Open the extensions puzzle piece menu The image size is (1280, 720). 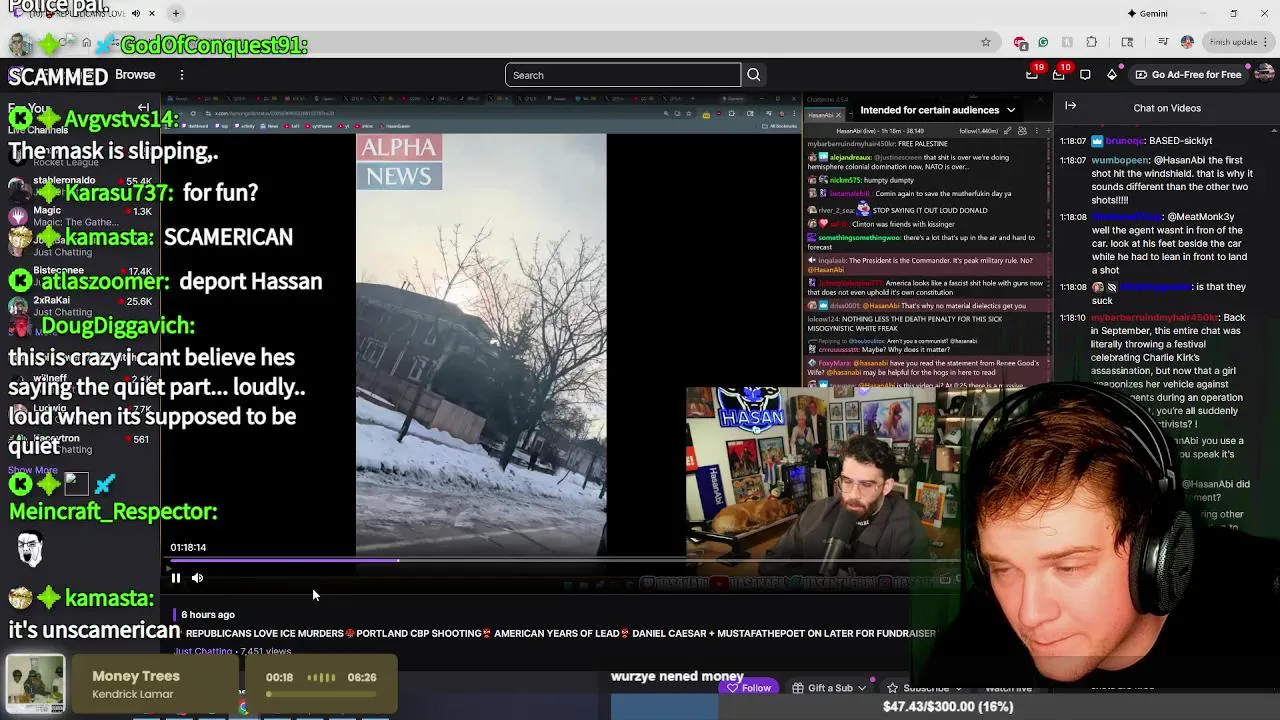[x=1092, y=42]
